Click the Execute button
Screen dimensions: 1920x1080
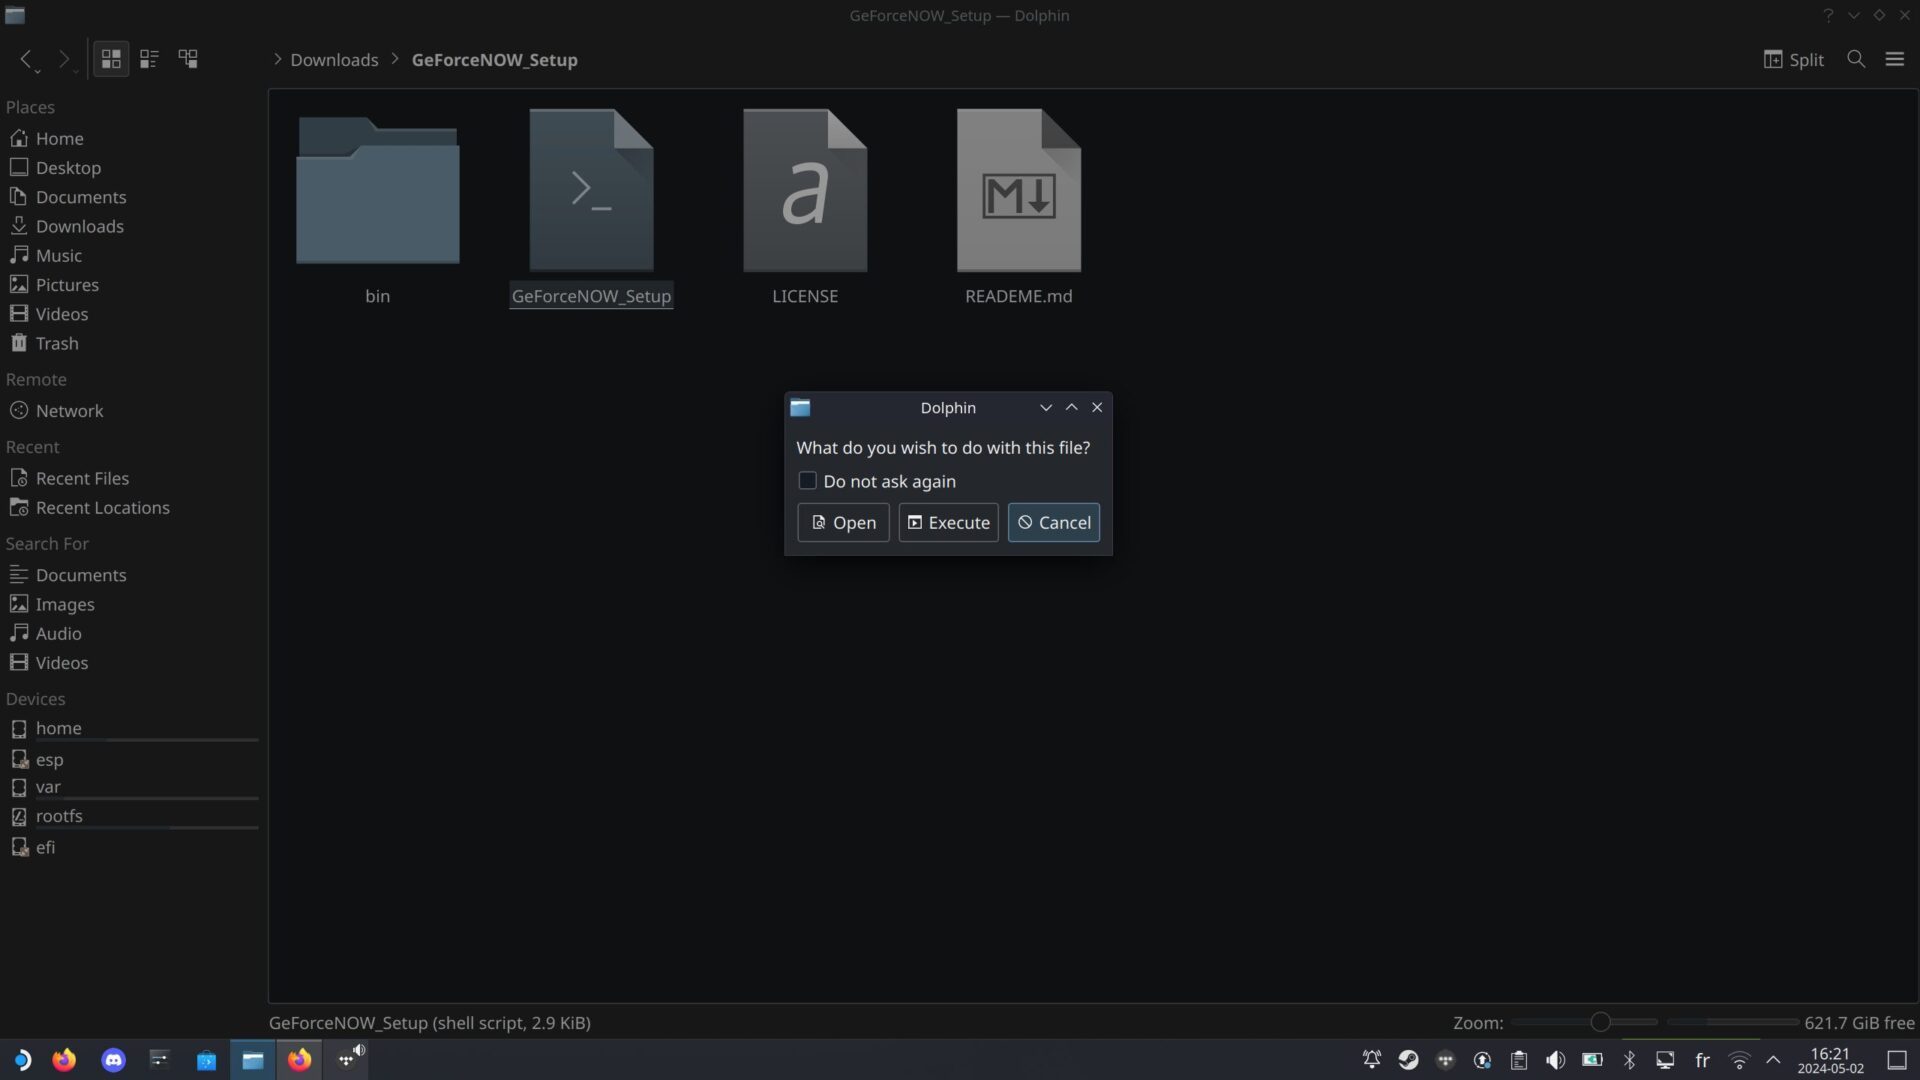pos(948,523)
